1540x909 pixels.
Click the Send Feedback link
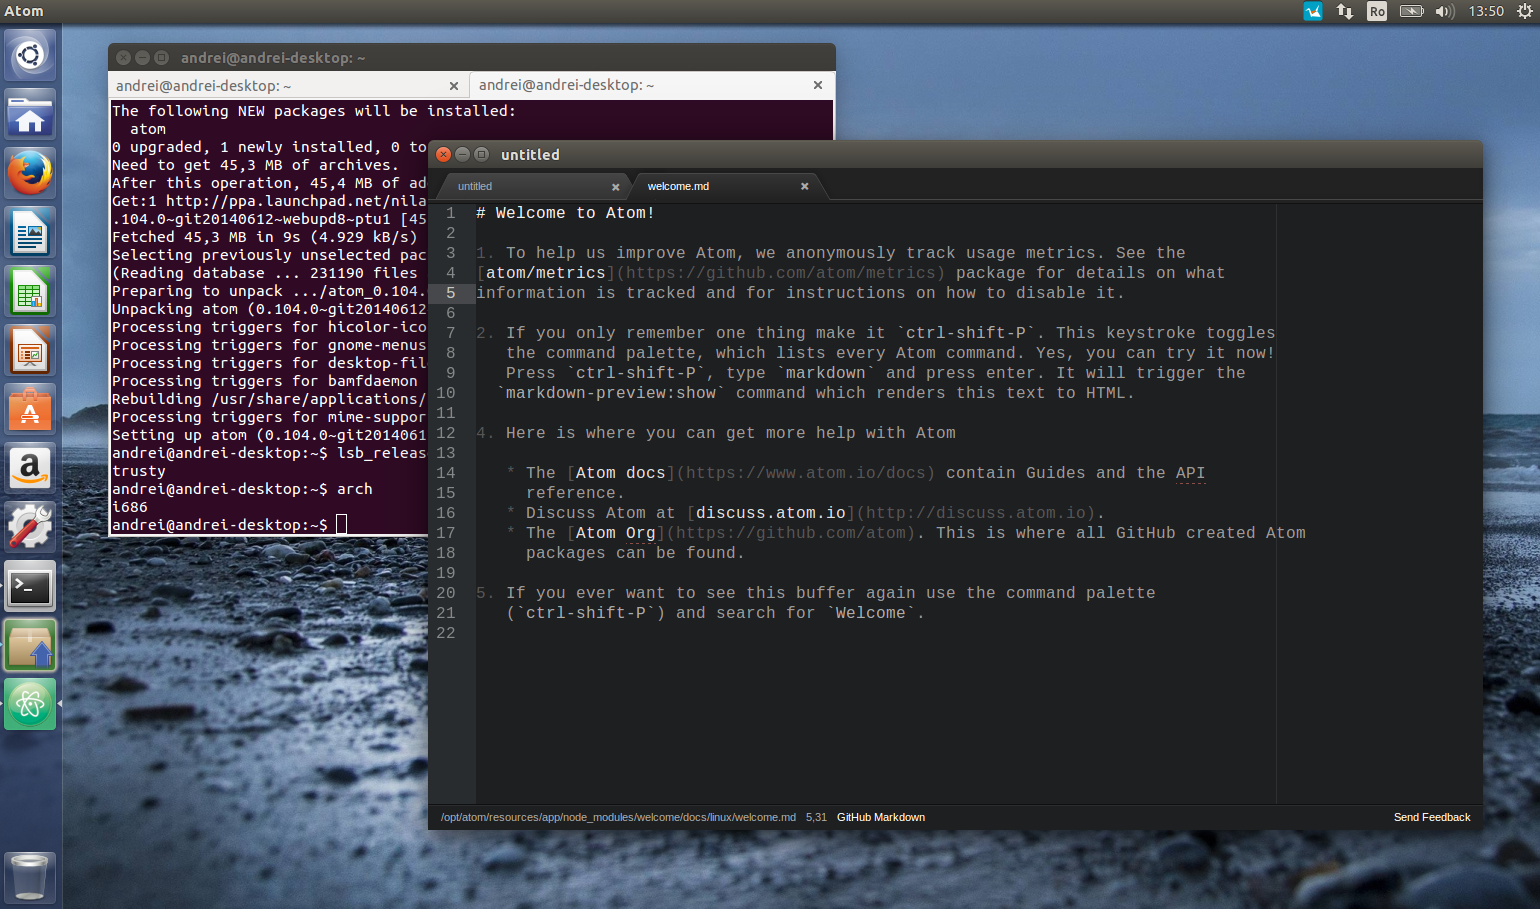(1432, 817)
